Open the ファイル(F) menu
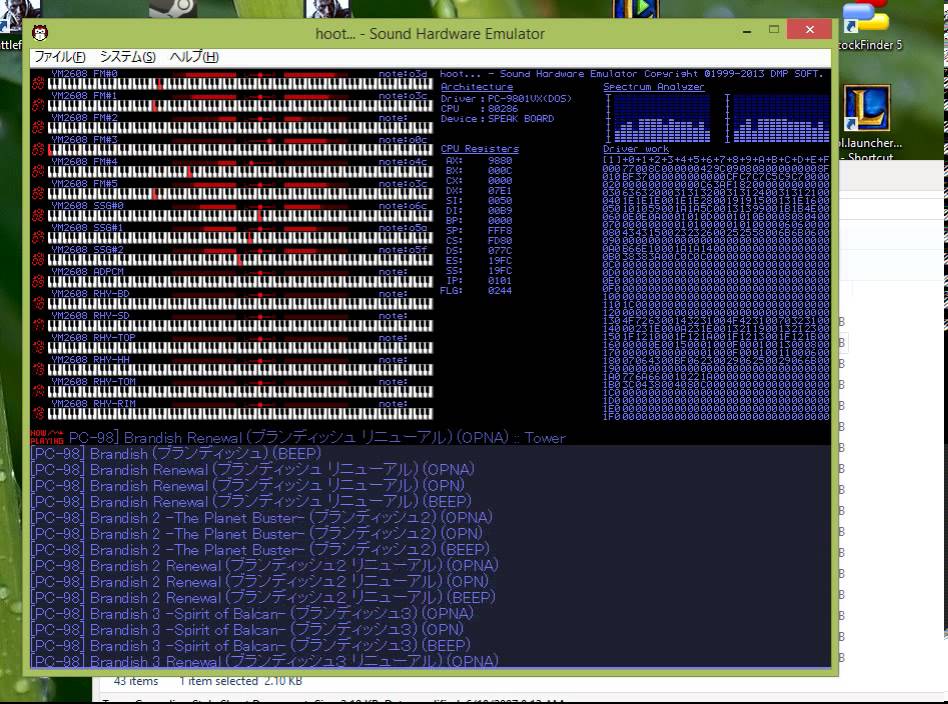The width and height of the screenshot is (948, 704). click(x=59, y=57)
